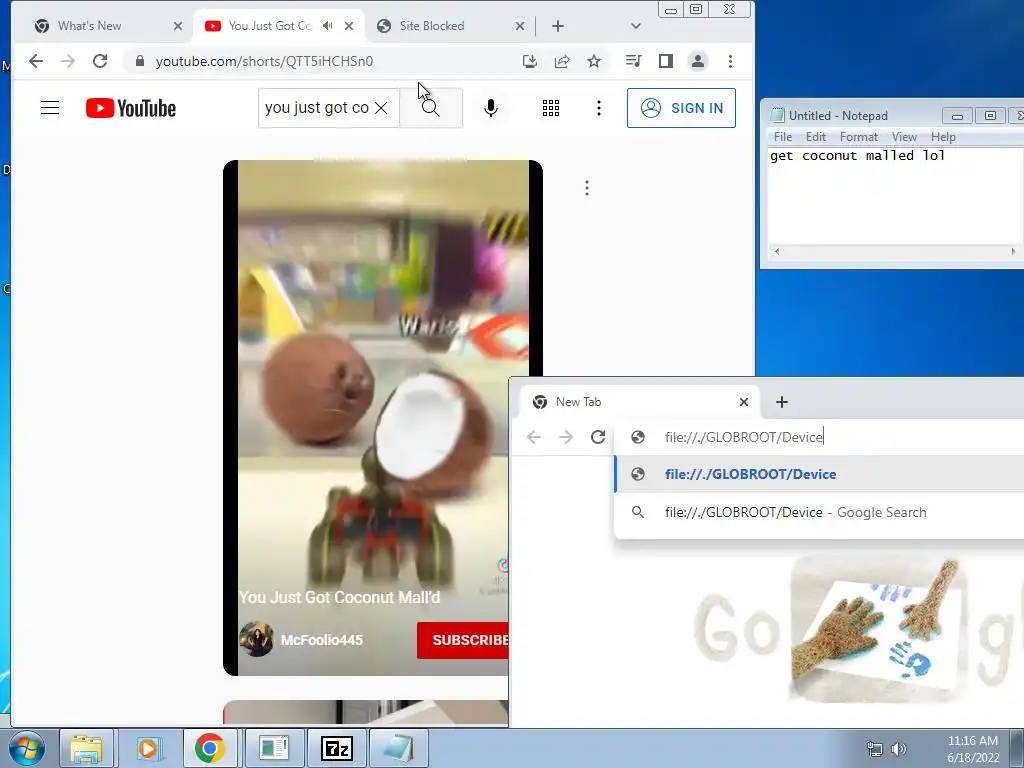This screenshot has width=1024, height=768.
Task: Bookmark this page with the star icon
Action: point(594,61)
